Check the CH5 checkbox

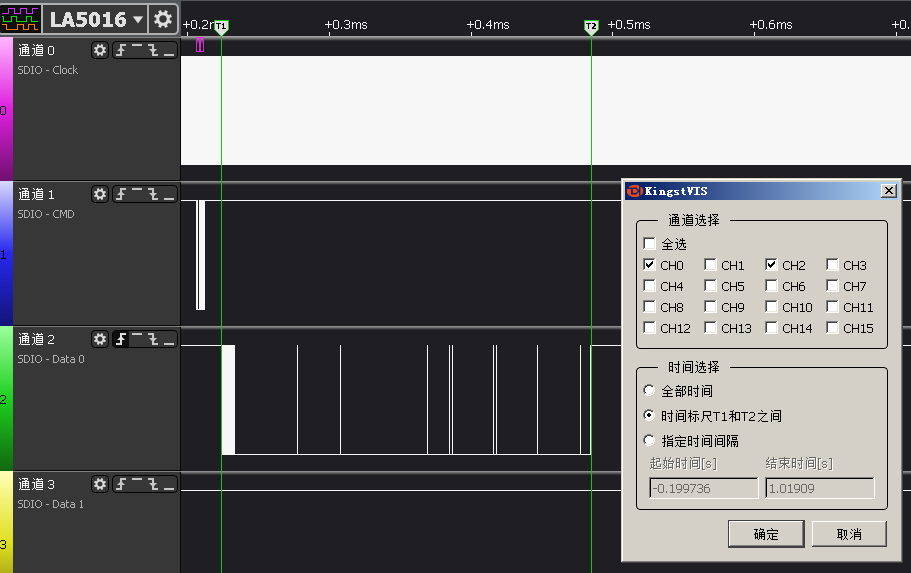point(710,286)
